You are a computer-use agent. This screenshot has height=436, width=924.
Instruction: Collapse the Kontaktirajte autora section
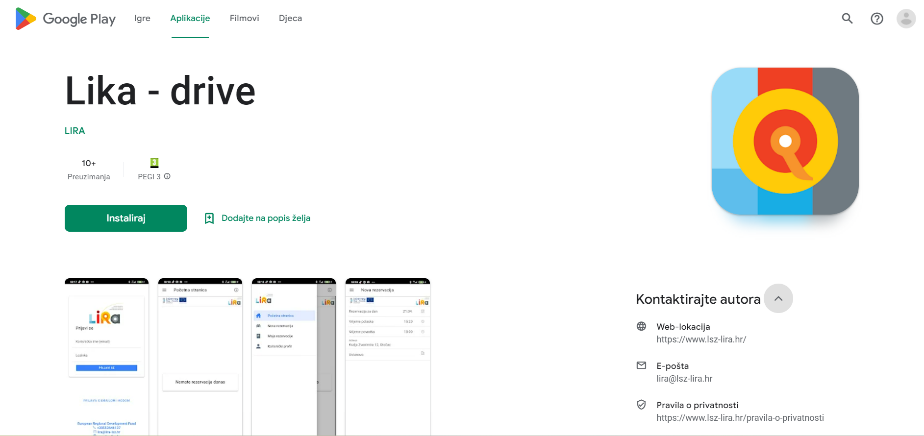coord(778,299)
